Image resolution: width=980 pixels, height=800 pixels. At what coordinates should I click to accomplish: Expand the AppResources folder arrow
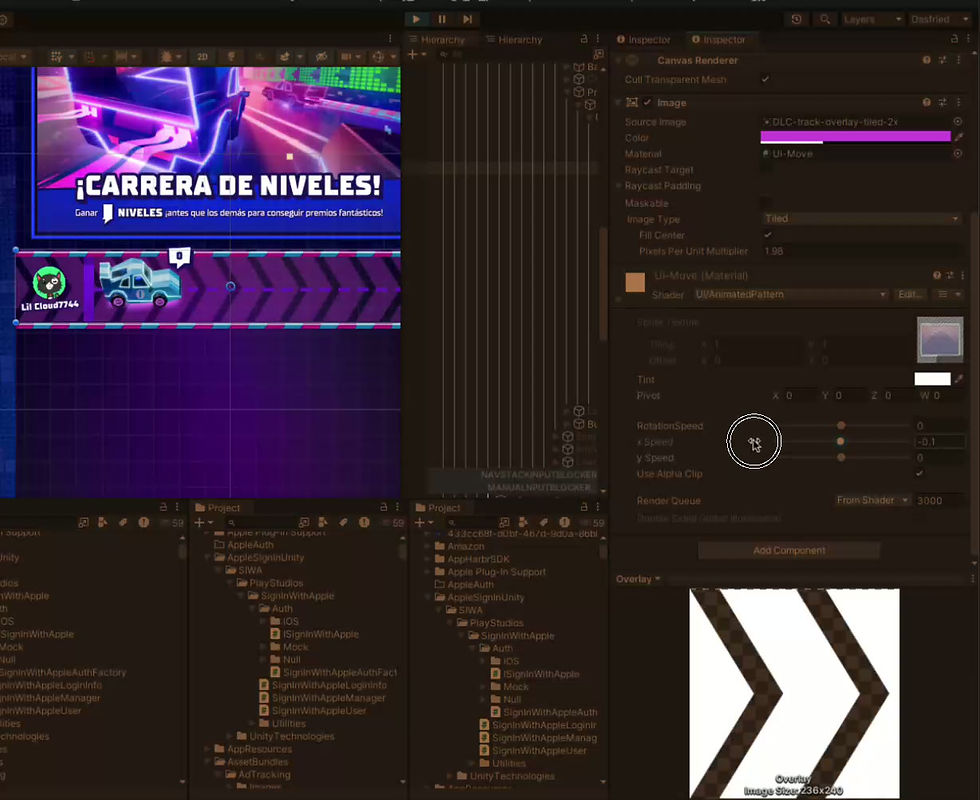207,749
